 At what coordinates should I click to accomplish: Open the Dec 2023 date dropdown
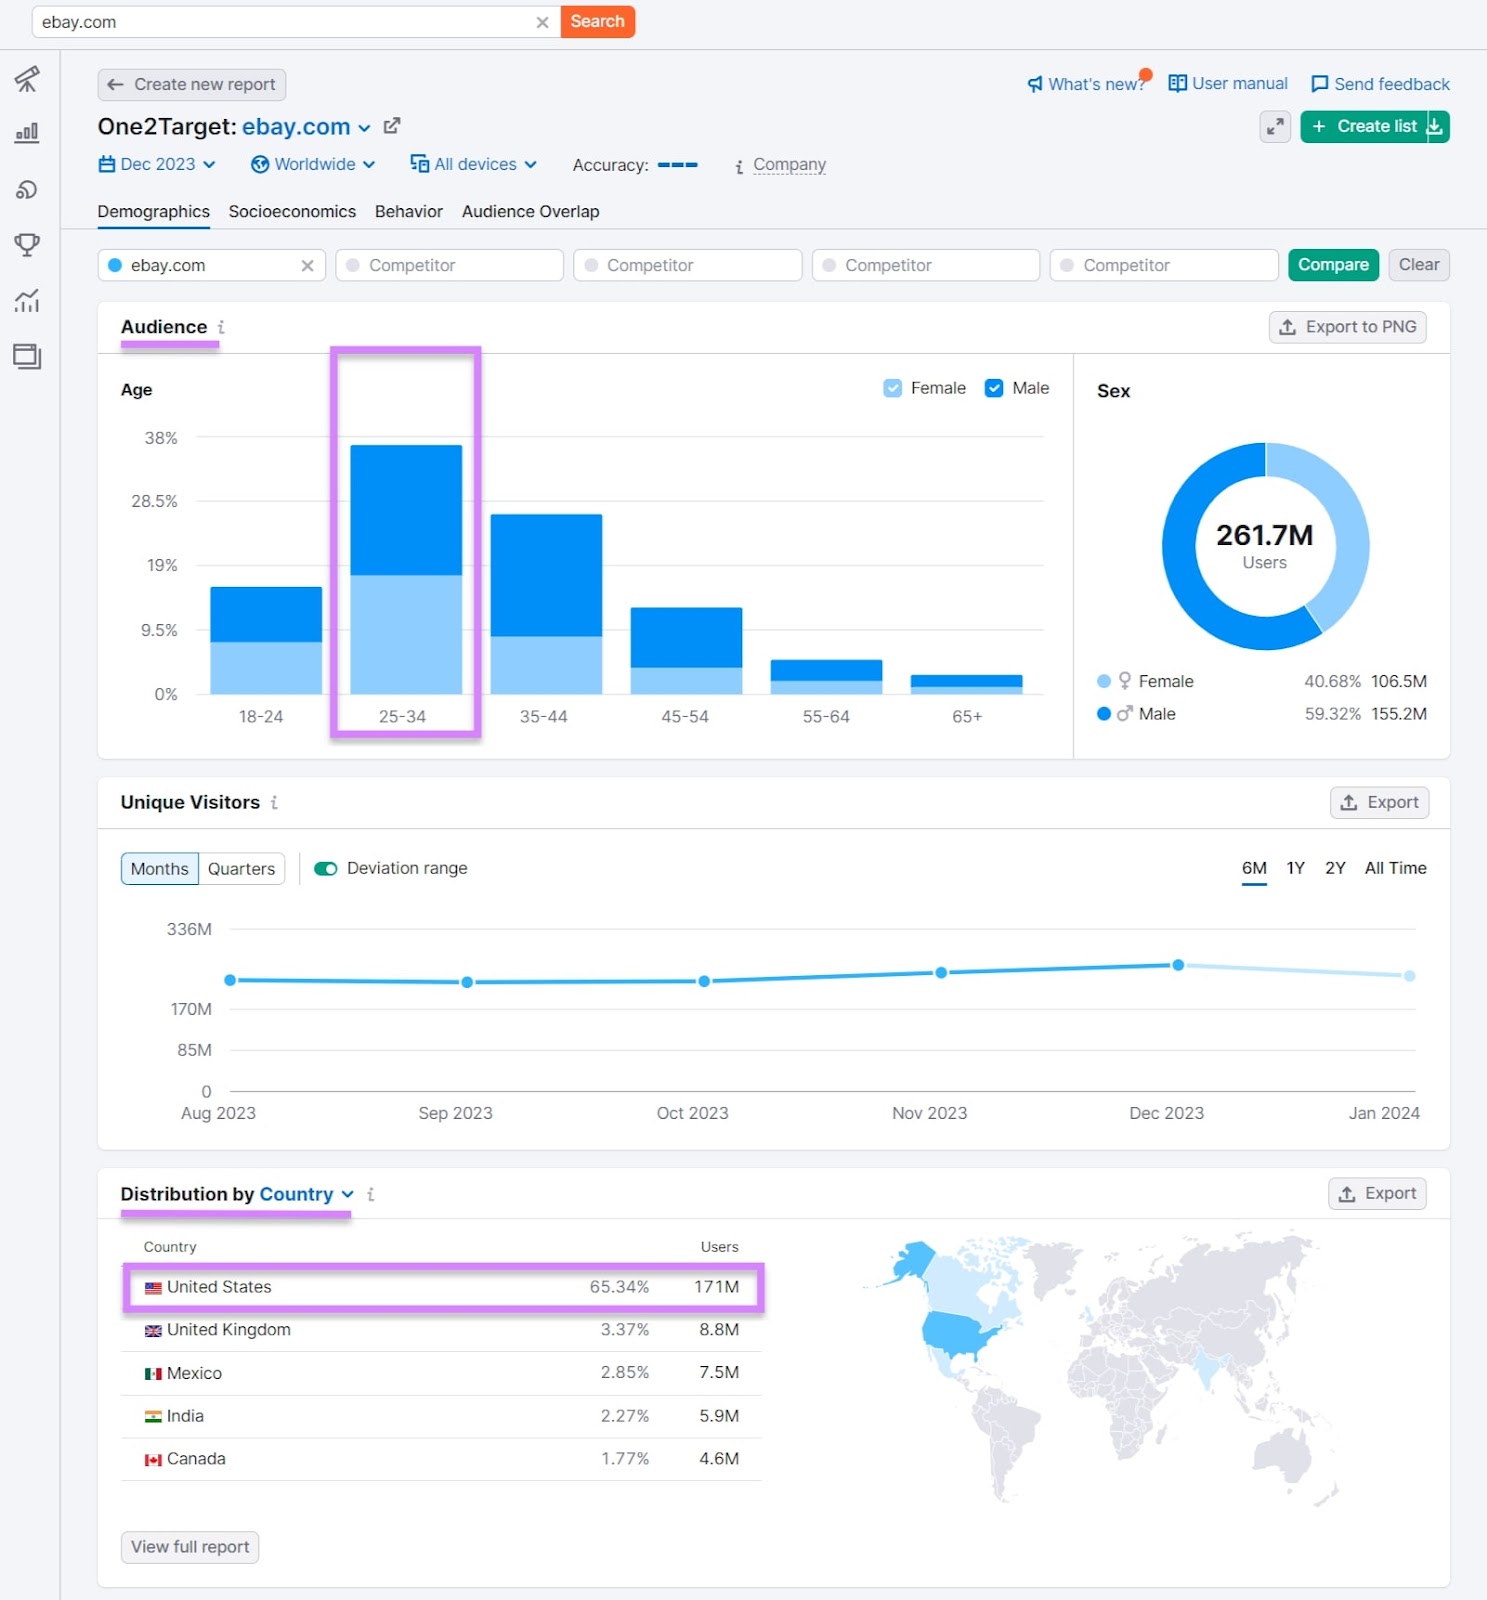pyautogui.click(x=157, y=164)
